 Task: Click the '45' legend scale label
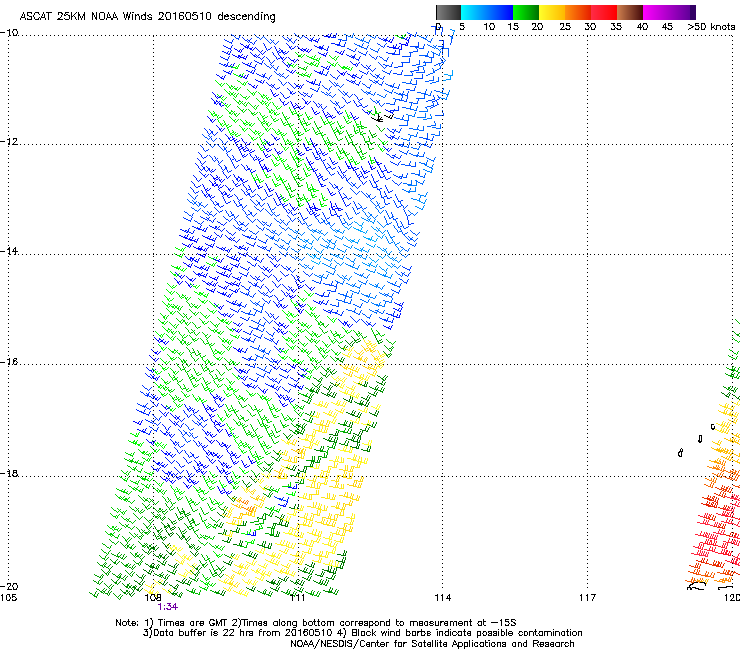pyautogui.click(x=667, y=27)
